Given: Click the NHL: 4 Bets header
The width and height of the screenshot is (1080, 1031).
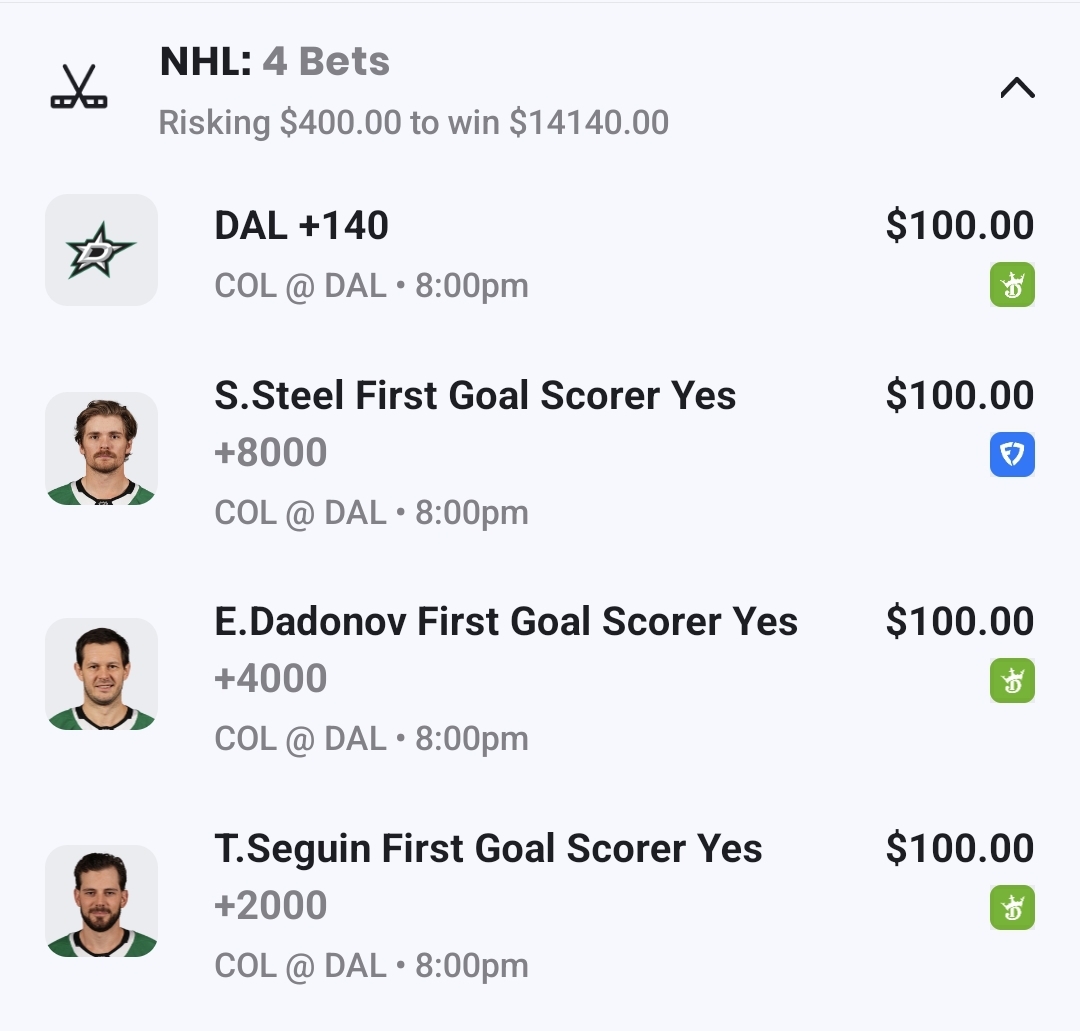Looking at the screenshot, I should pos(275,62).
